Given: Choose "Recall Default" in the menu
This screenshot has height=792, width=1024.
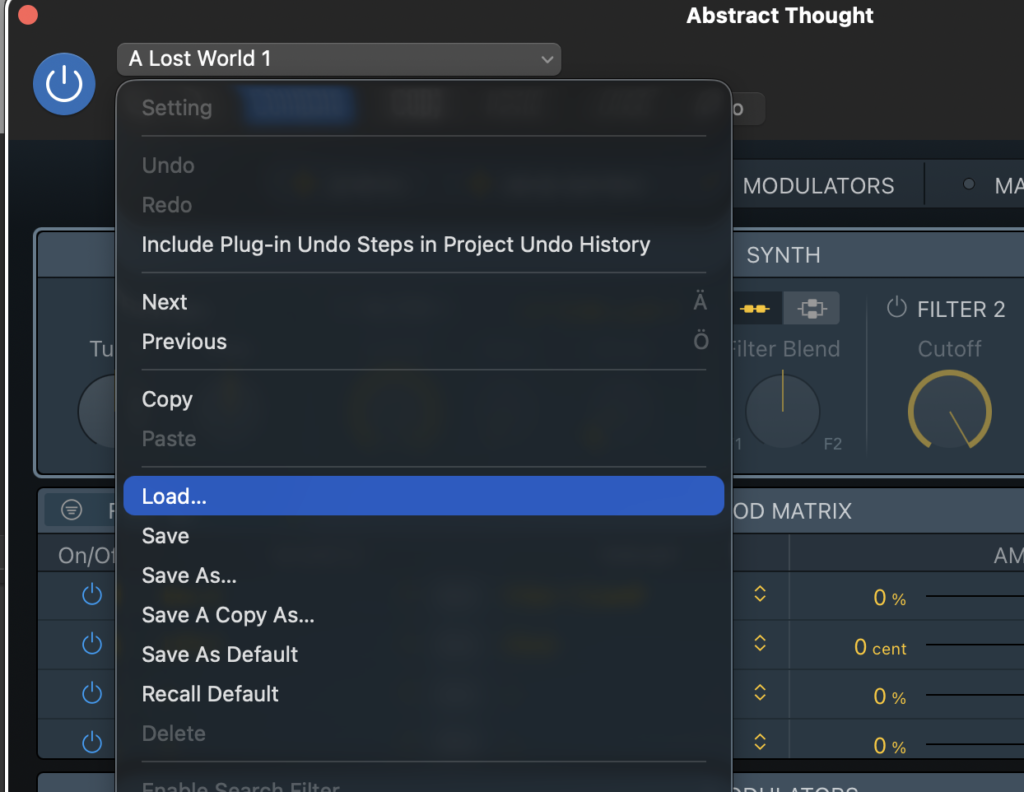Looking at the screenshot, I should (x=210, y=694).
